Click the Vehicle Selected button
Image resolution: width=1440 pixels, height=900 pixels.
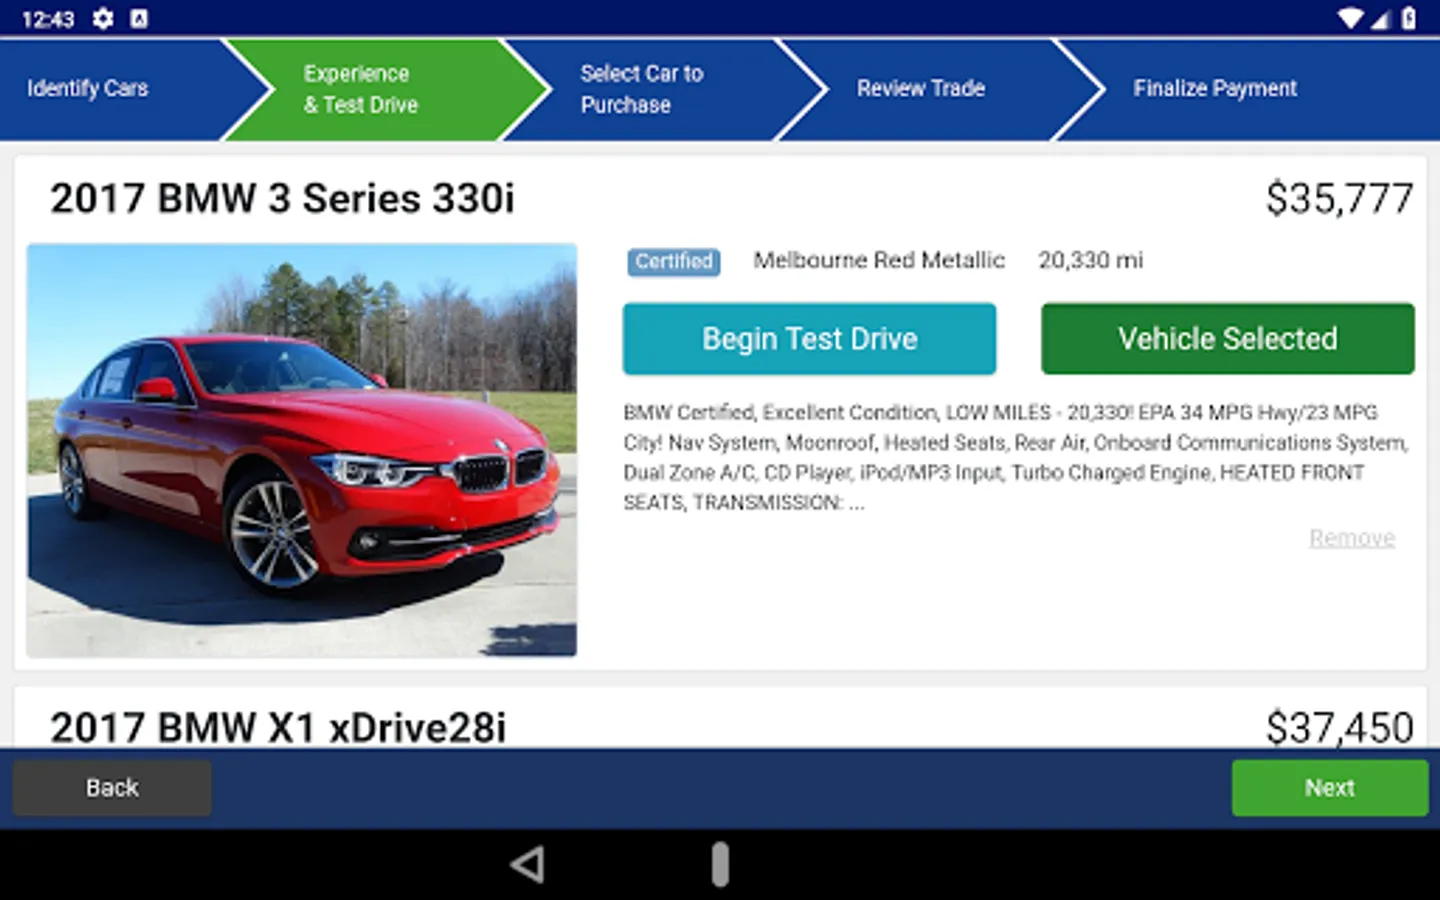pyautogui.click(x=1228, y=339)
